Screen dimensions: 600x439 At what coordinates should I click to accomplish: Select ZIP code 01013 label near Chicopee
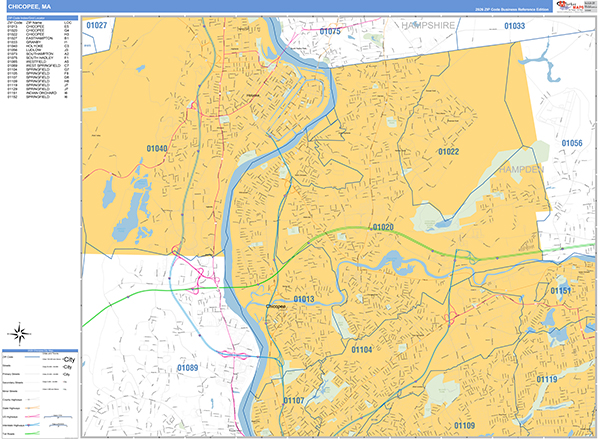304,300
